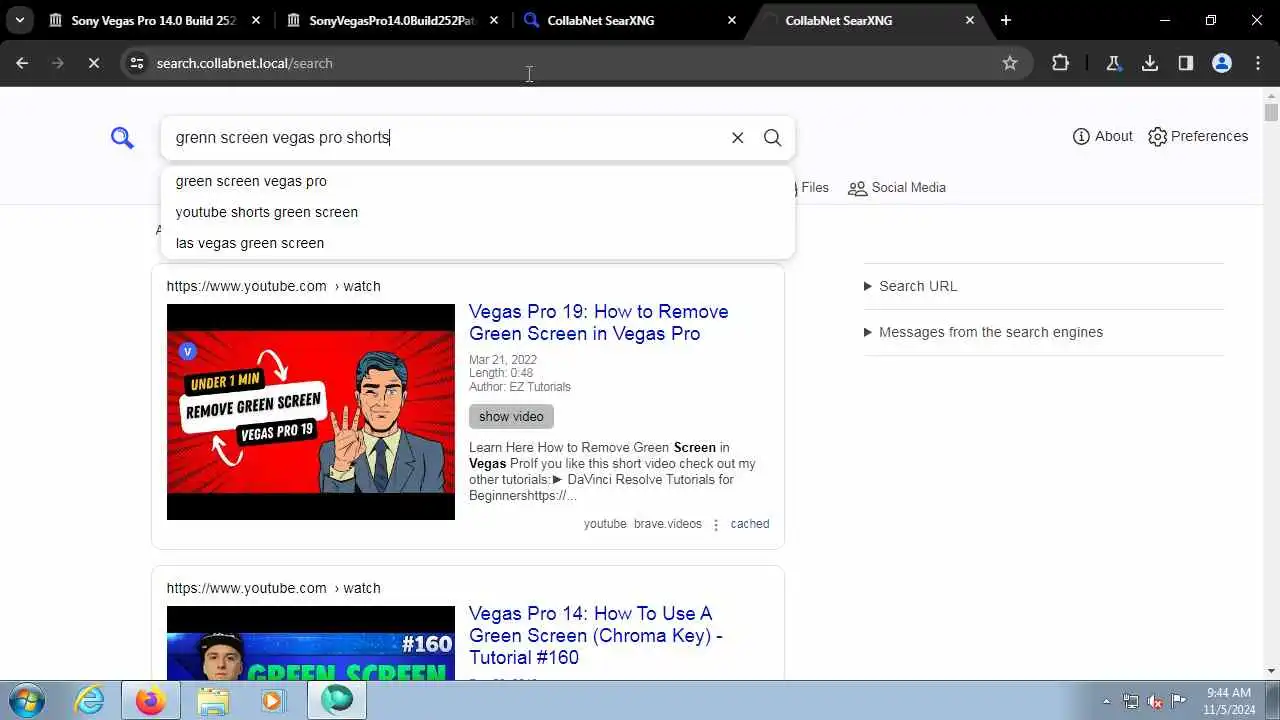Viewport: 1280px width, 720px height.
Task: Open Action Center flag icon
Action: [1179, 701]
